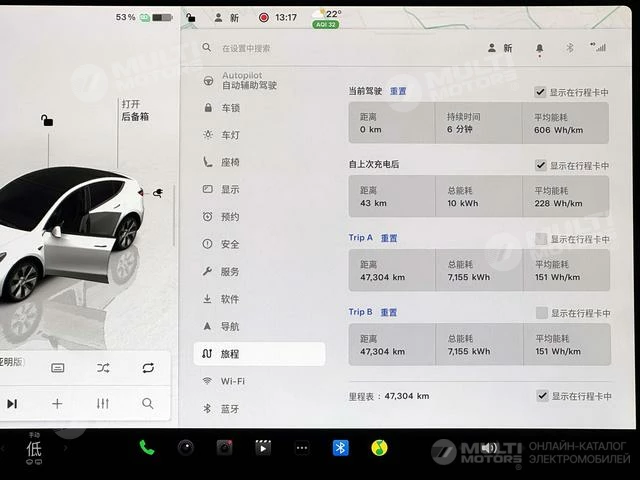Tap the 22° weather AQI indicator

327,19
